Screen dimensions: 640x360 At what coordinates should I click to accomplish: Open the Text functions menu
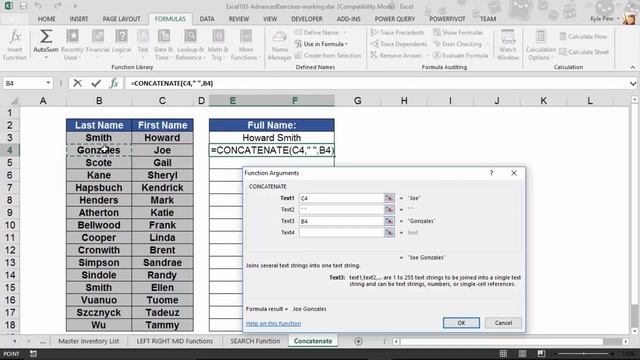tap(143, 45)
